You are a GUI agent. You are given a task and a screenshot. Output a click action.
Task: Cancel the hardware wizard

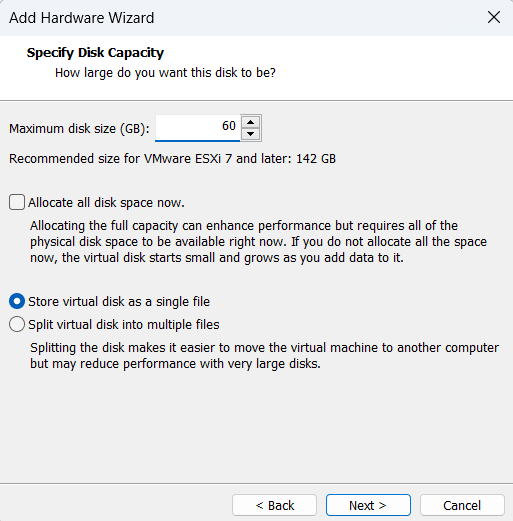[462, 505]
